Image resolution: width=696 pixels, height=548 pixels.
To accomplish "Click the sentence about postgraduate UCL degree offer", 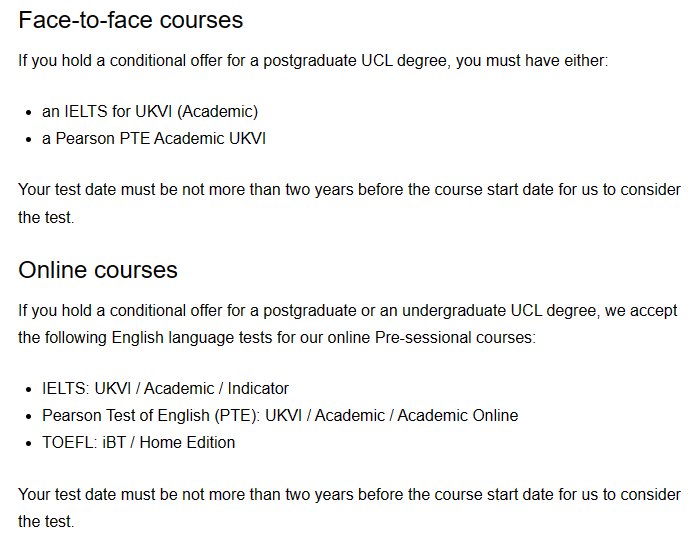I will 313,61.
